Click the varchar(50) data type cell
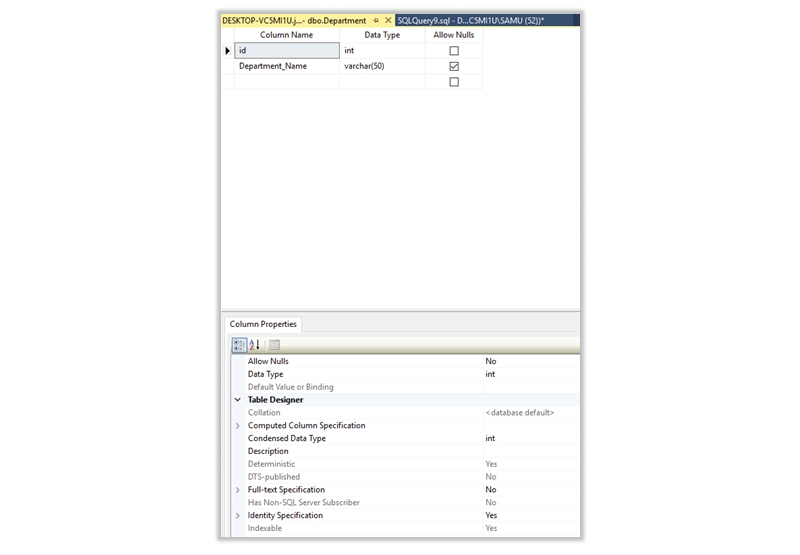 382,66
